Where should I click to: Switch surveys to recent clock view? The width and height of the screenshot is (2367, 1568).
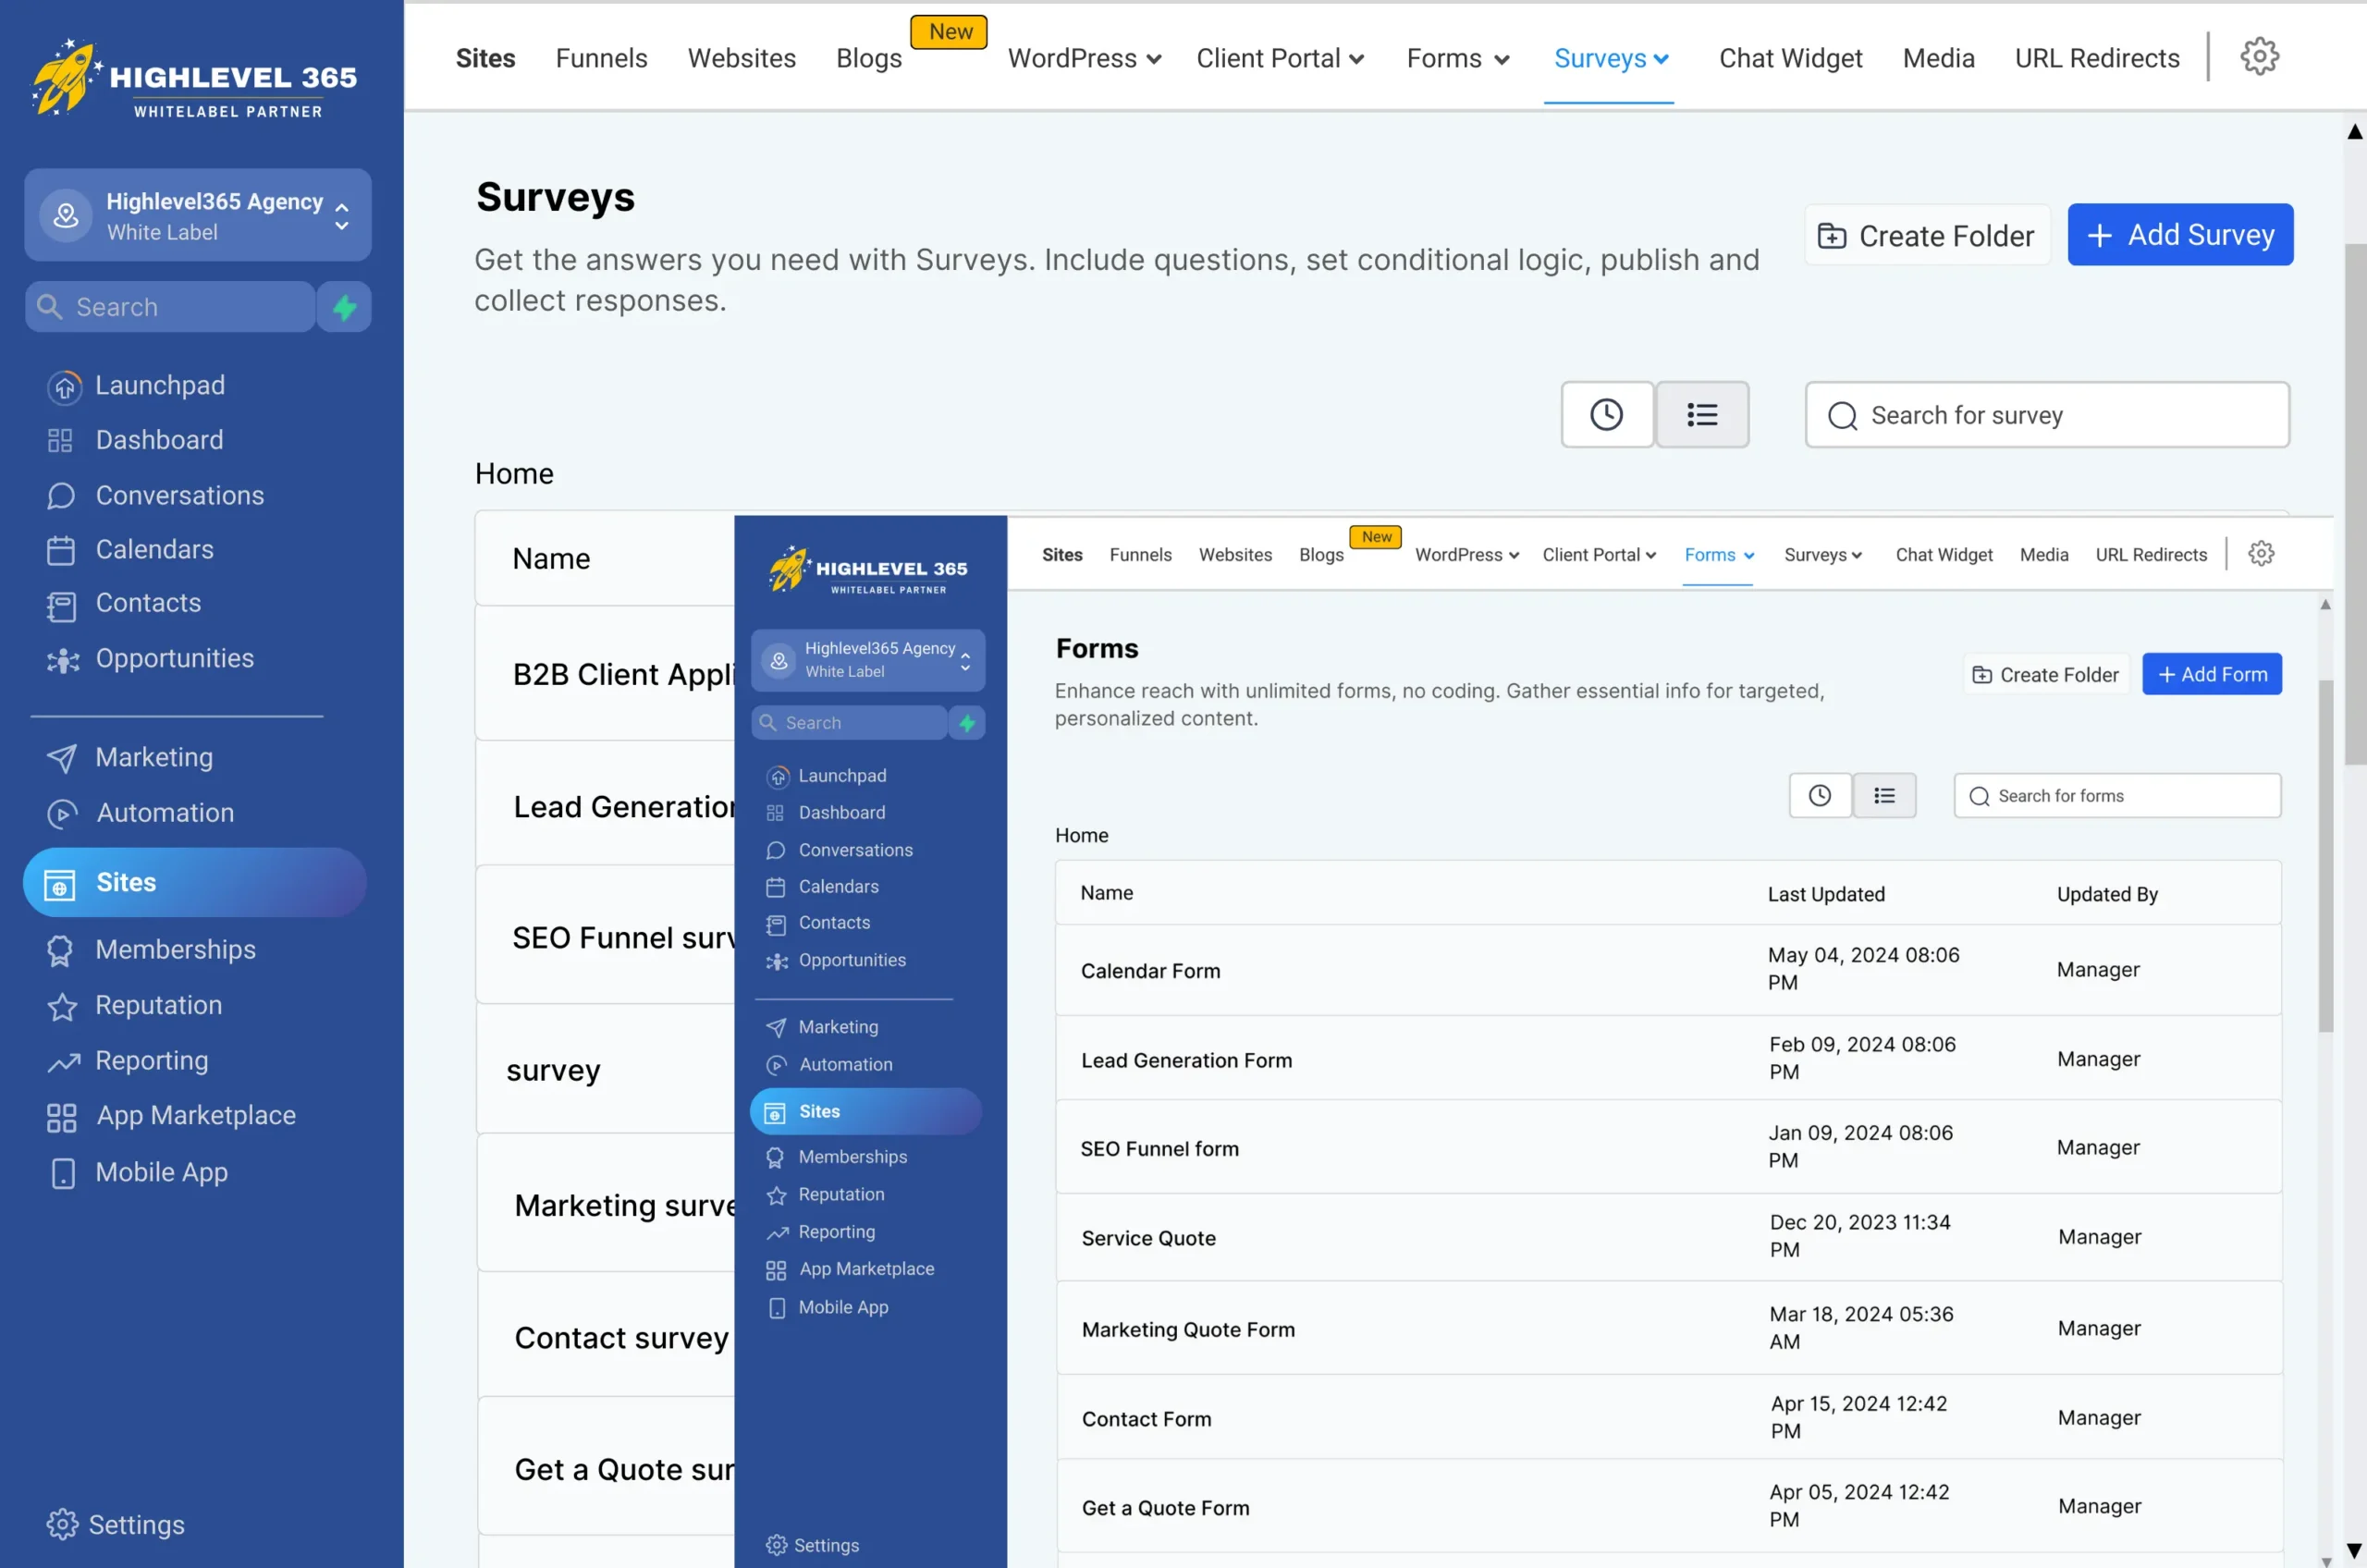coord(1606,415)
